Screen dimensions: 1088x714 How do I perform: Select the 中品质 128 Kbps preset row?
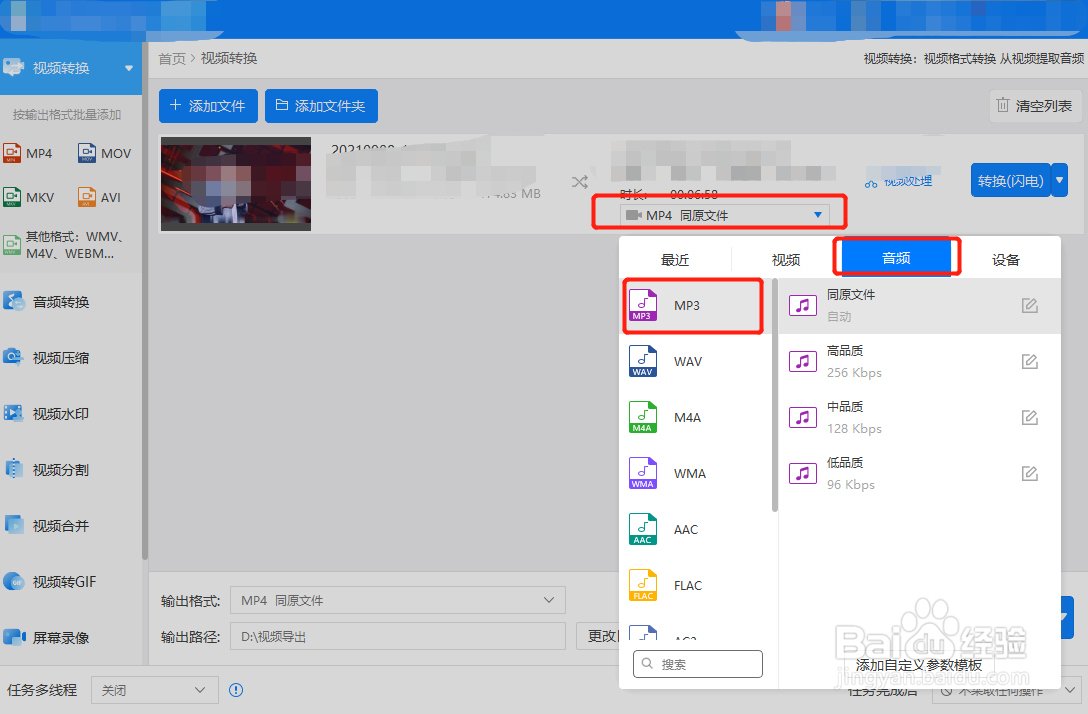coord(919,417)
